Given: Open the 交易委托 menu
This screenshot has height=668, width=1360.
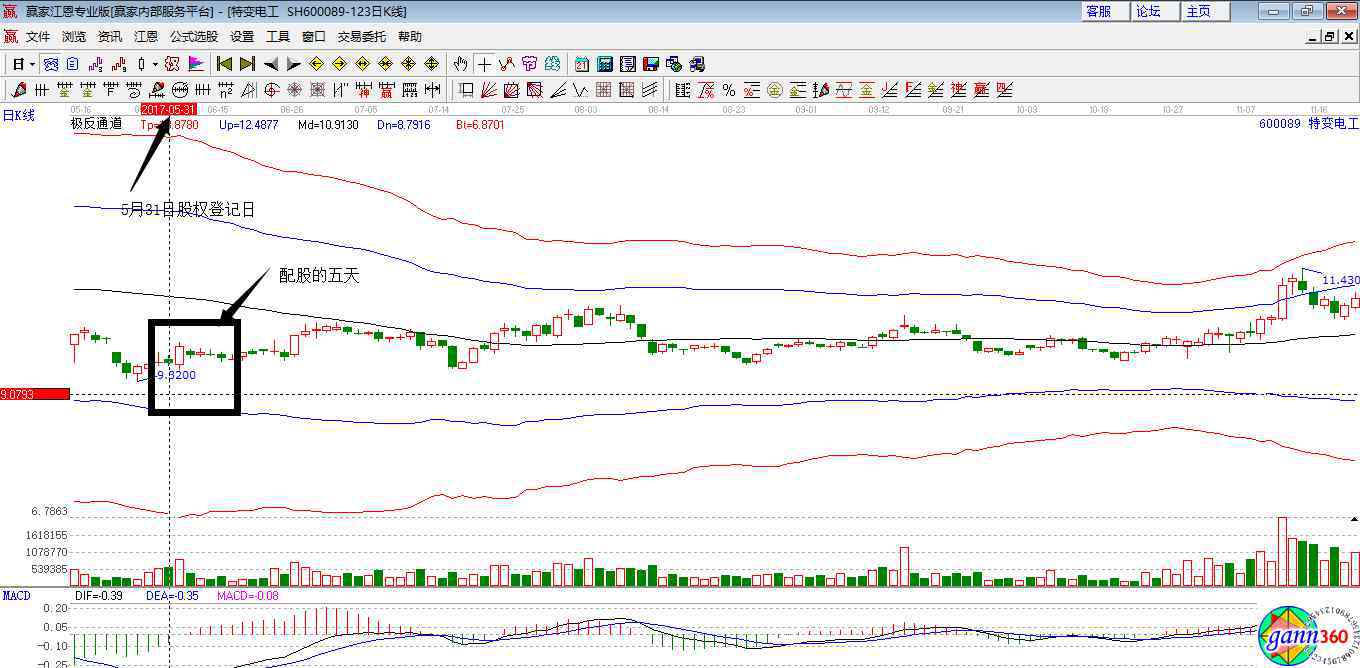Looking at the screenshot, I should 362,37.
